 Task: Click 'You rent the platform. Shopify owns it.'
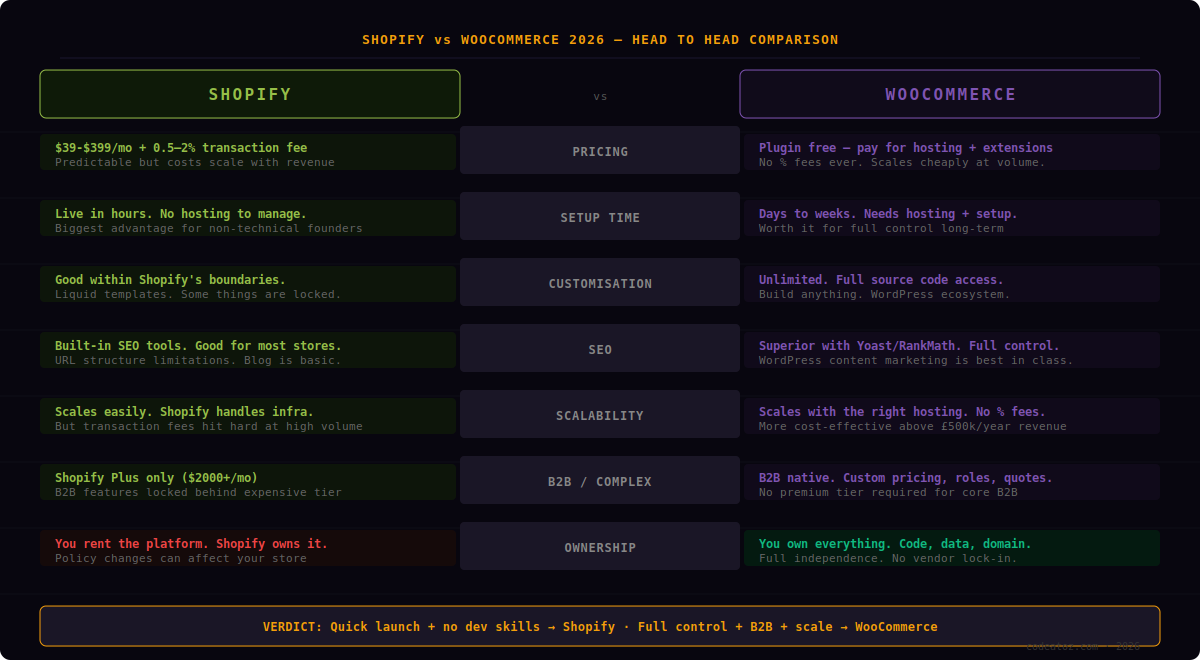(x=191, y=543)
